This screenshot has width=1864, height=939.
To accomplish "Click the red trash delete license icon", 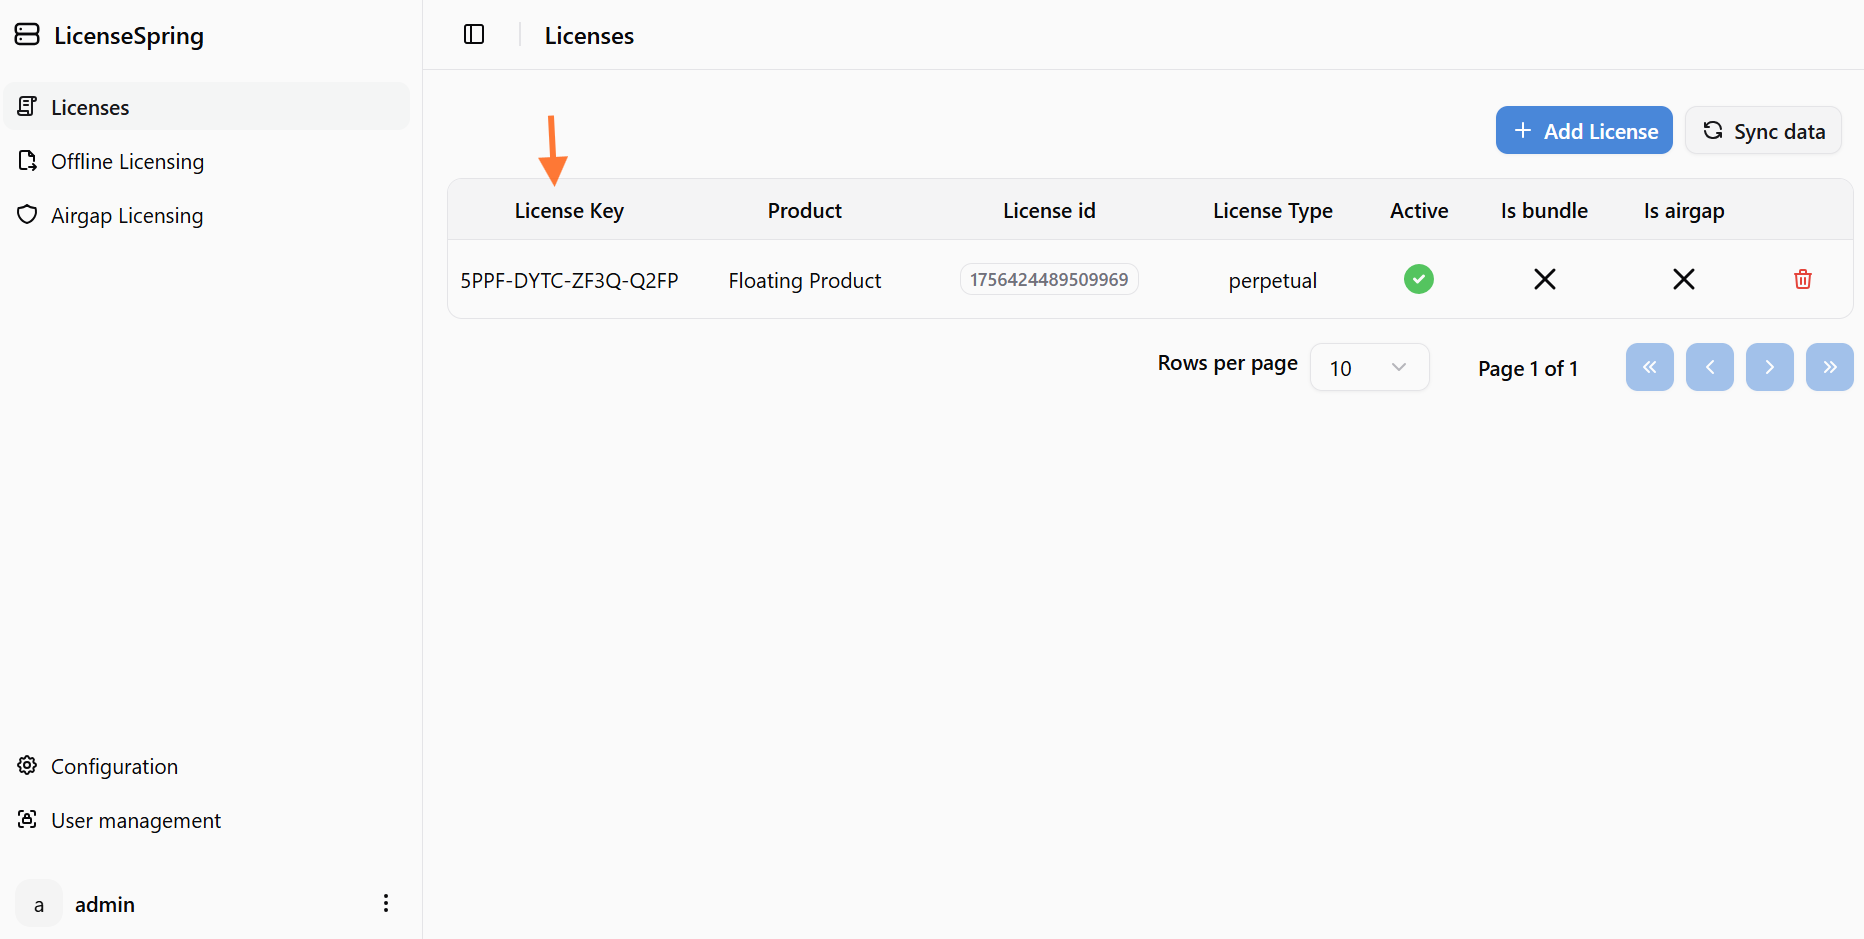I will pos(1802,279).
